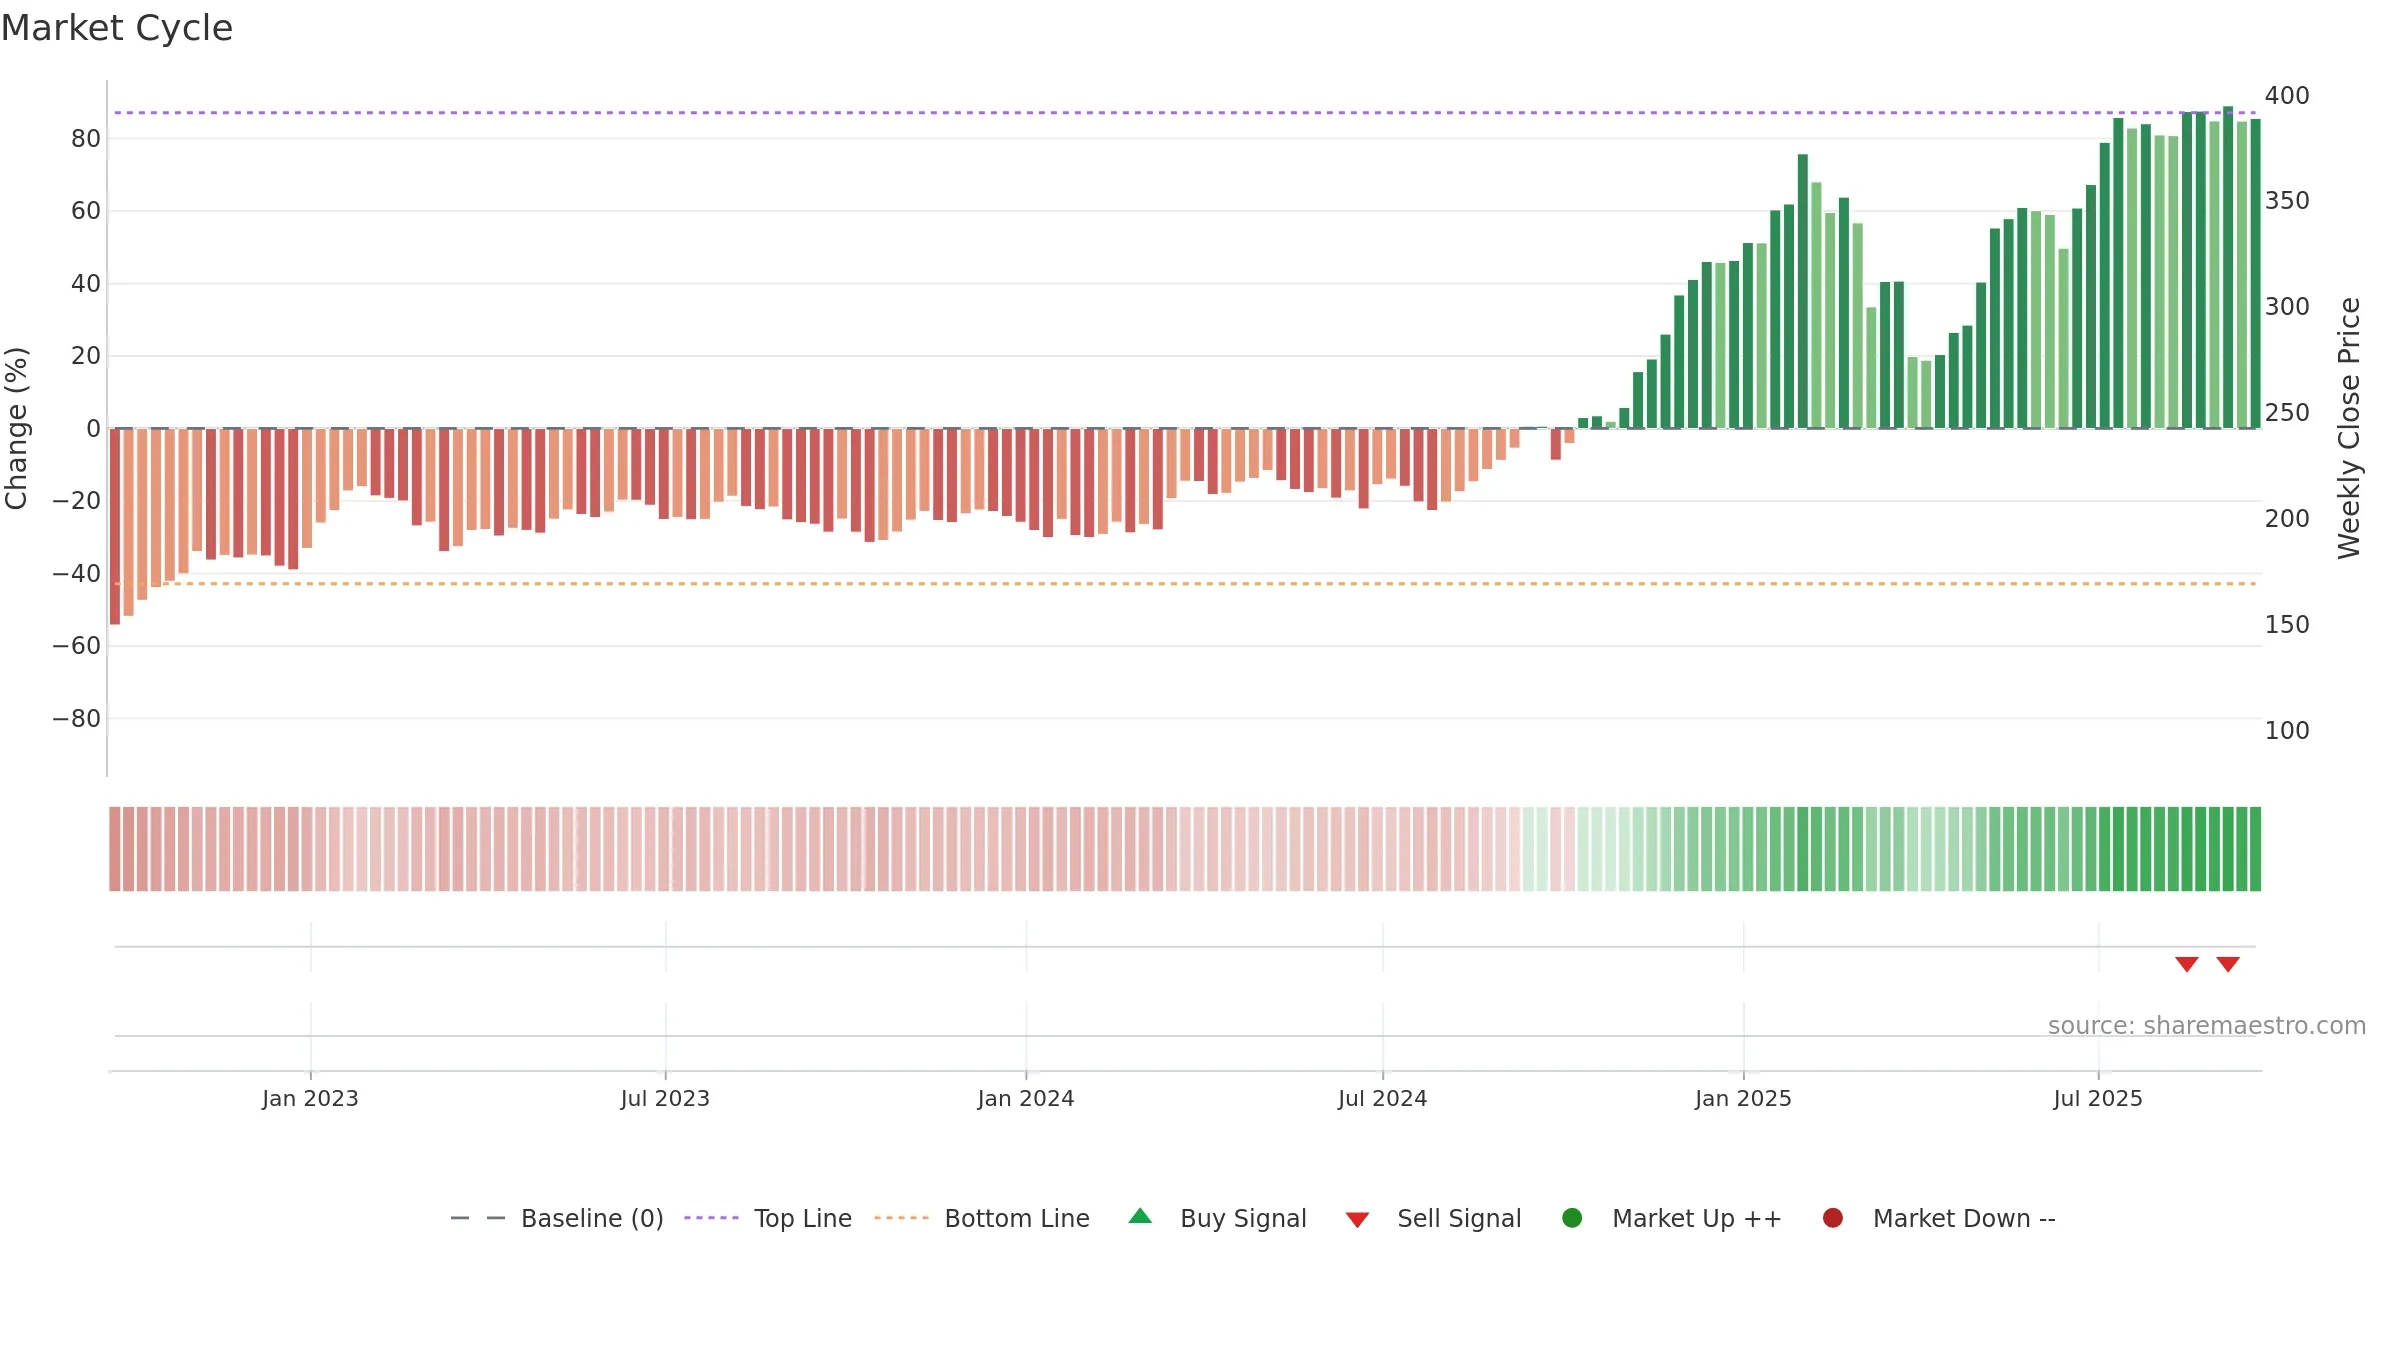Toggle the Market Down -- legend label

click(1964, 1218)
